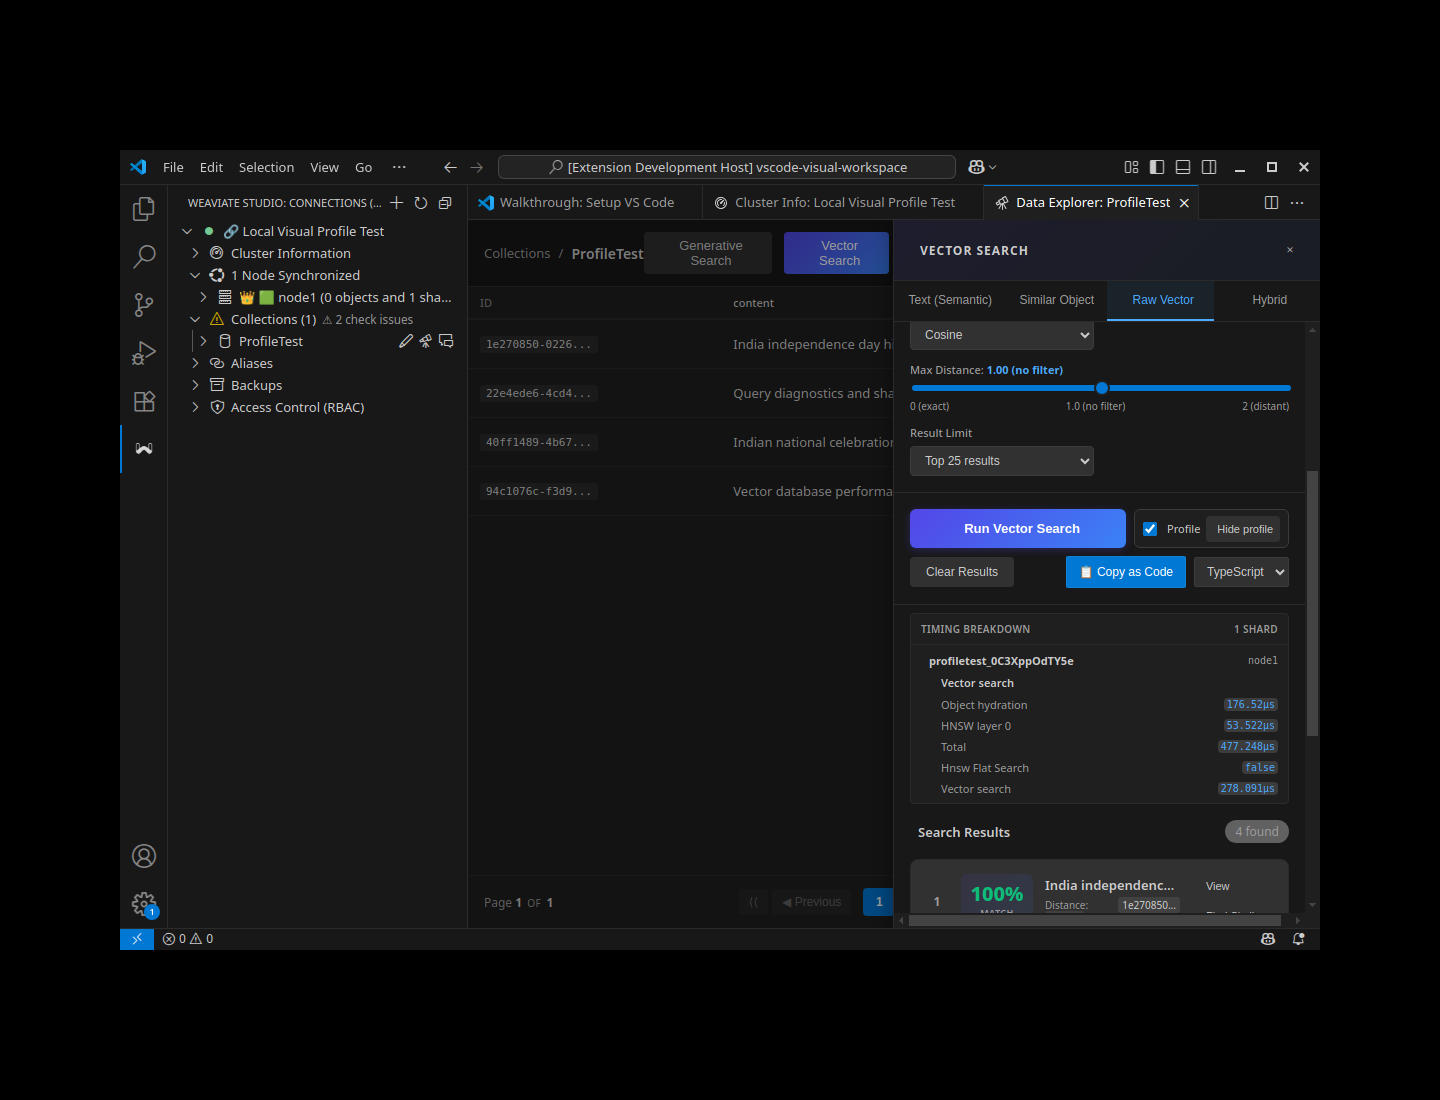Customize layout from title bar icon
Viewport: 1440px width, 1100px height.
(x=1131, y=167)
